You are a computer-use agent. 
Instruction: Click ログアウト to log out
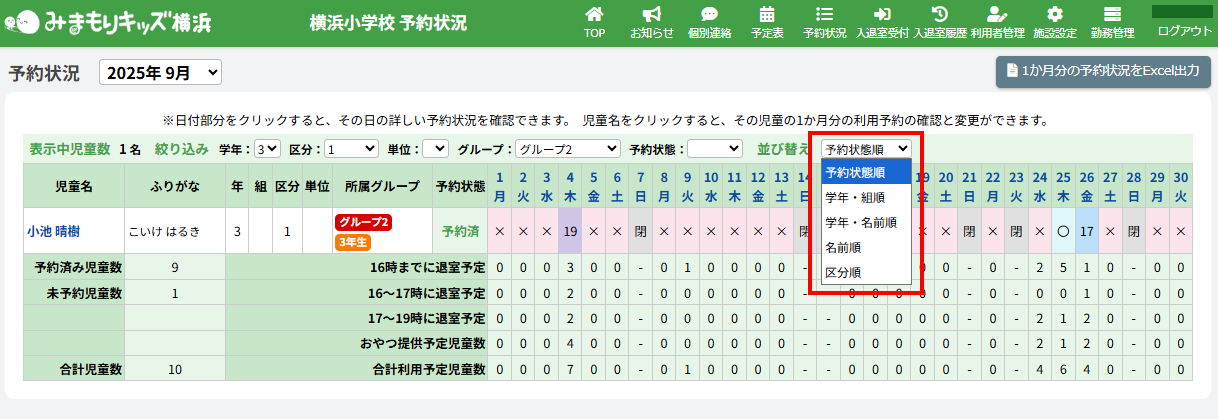(x=1184, y=31)
